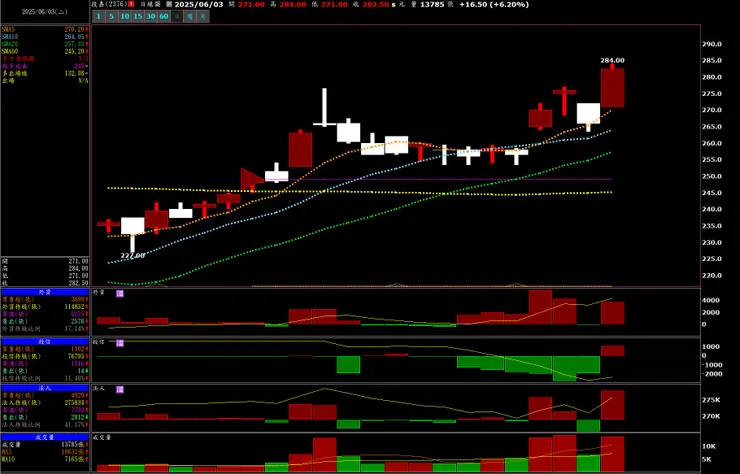
Task: Switch chart to weekly (週) period
Action: point(190,17)
